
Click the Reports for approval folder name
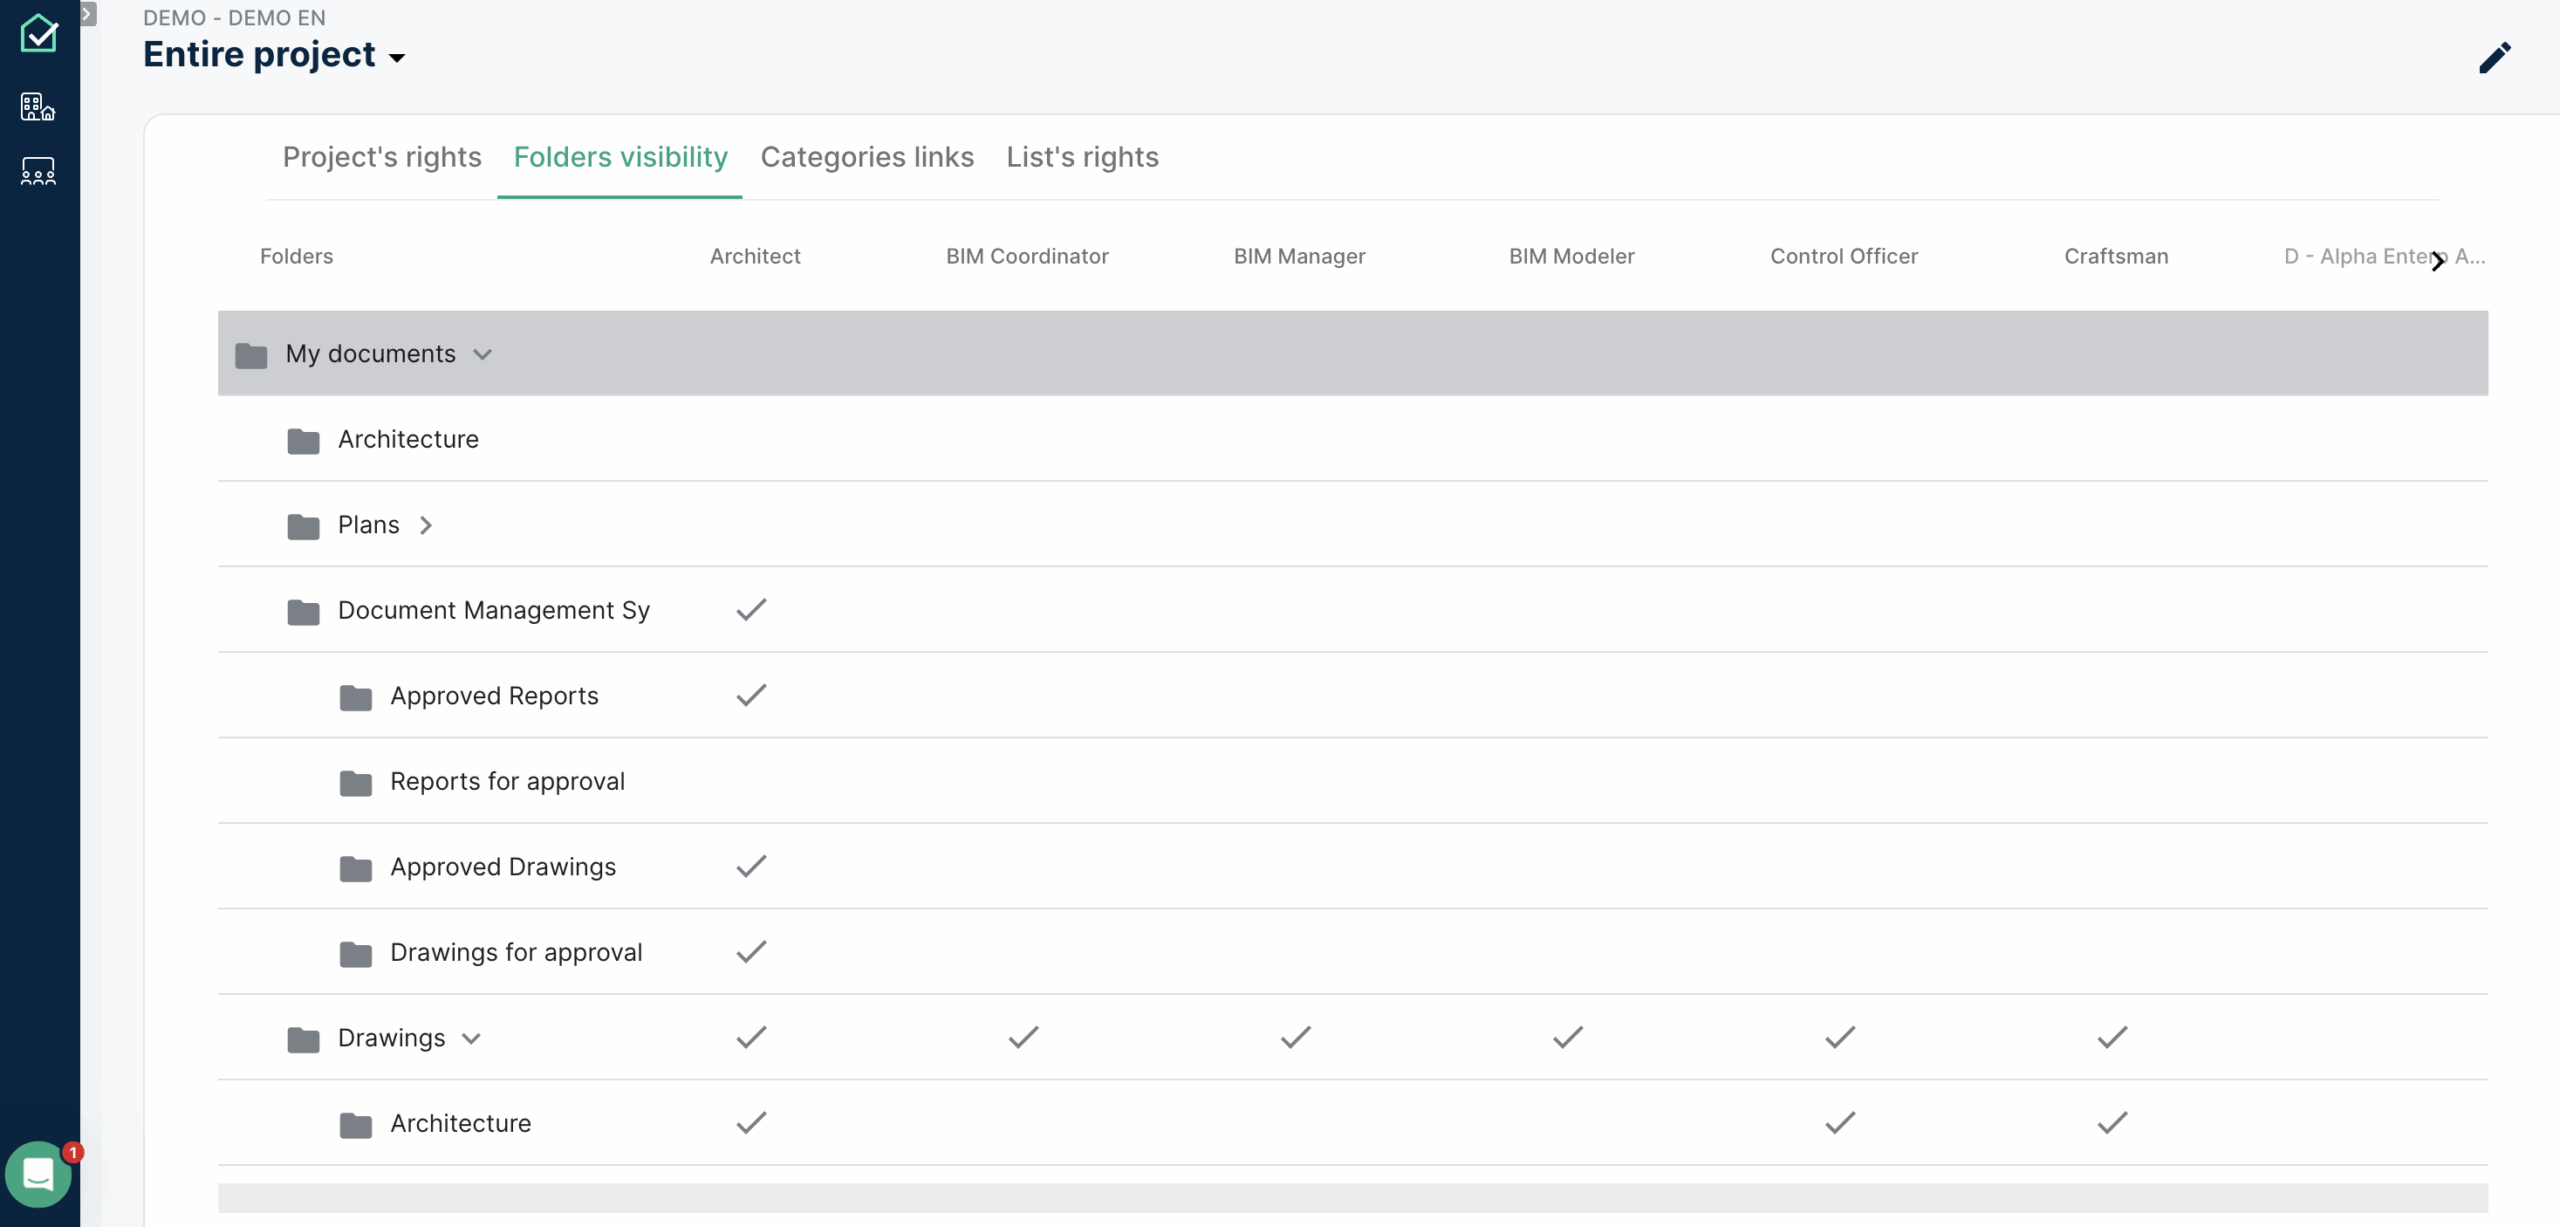tap(507, 781)
